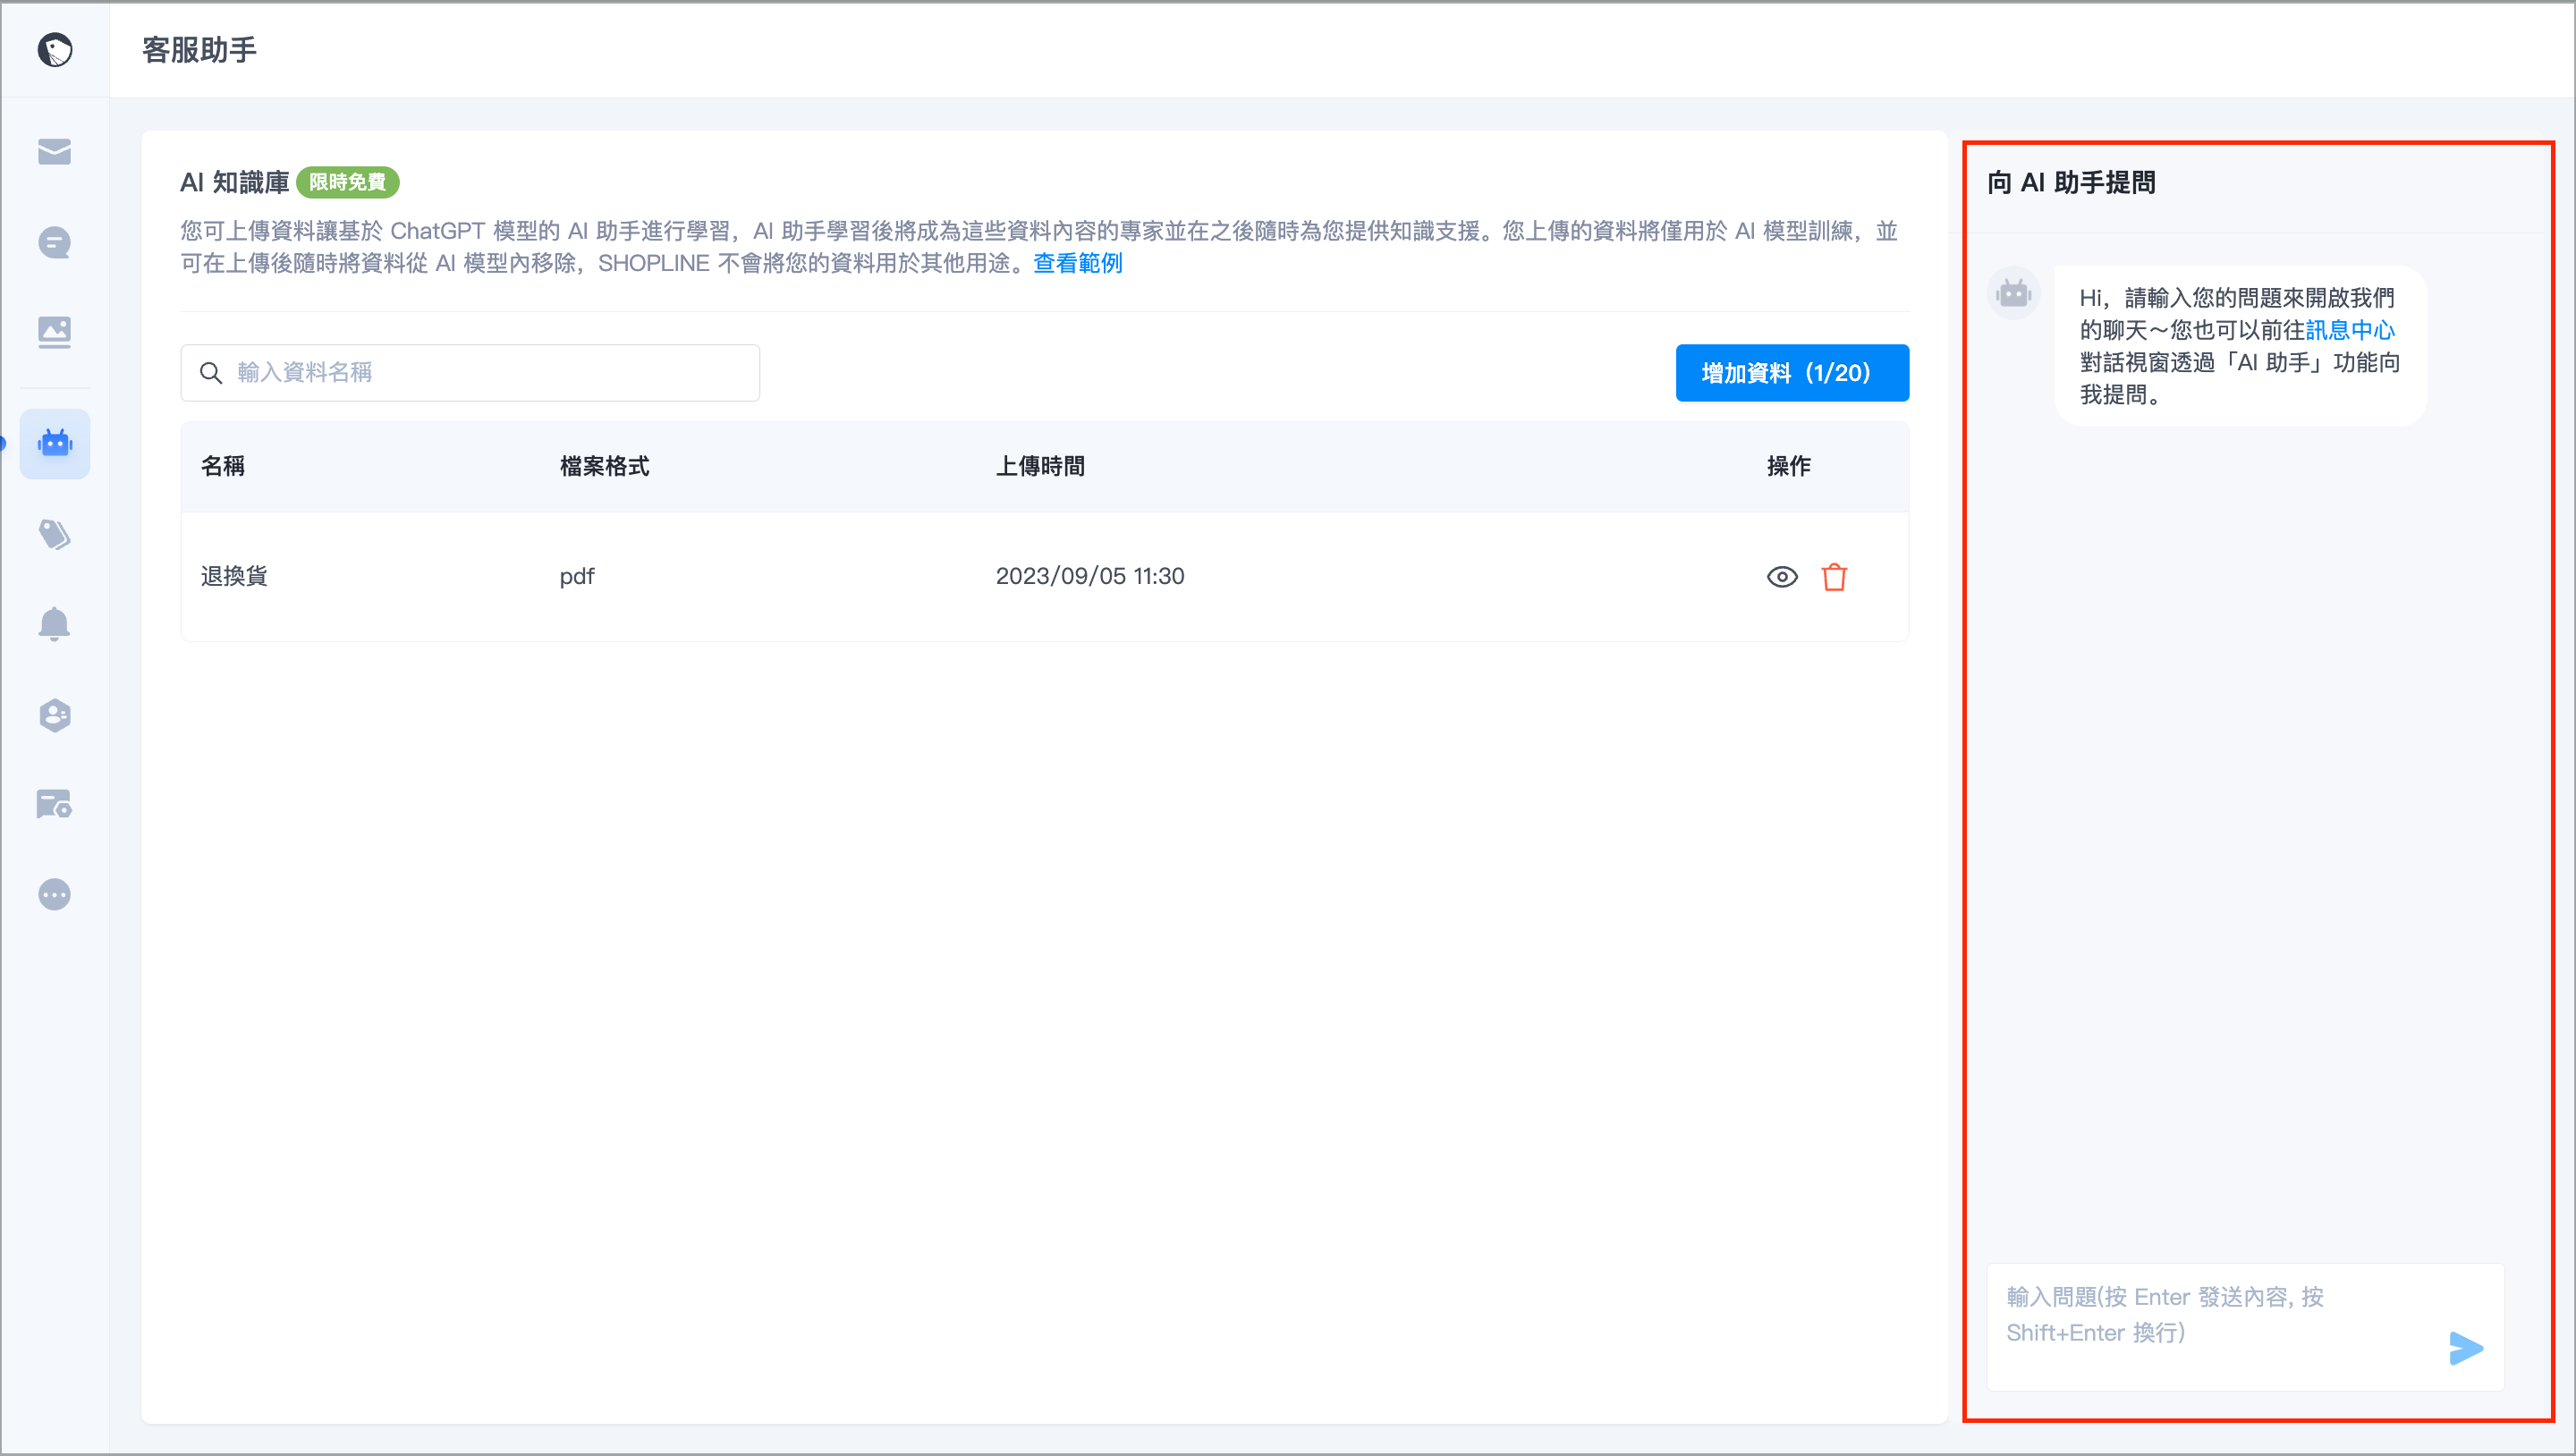Click the pdf format cell
The image size is (2576, 1456).
(577, 576)
